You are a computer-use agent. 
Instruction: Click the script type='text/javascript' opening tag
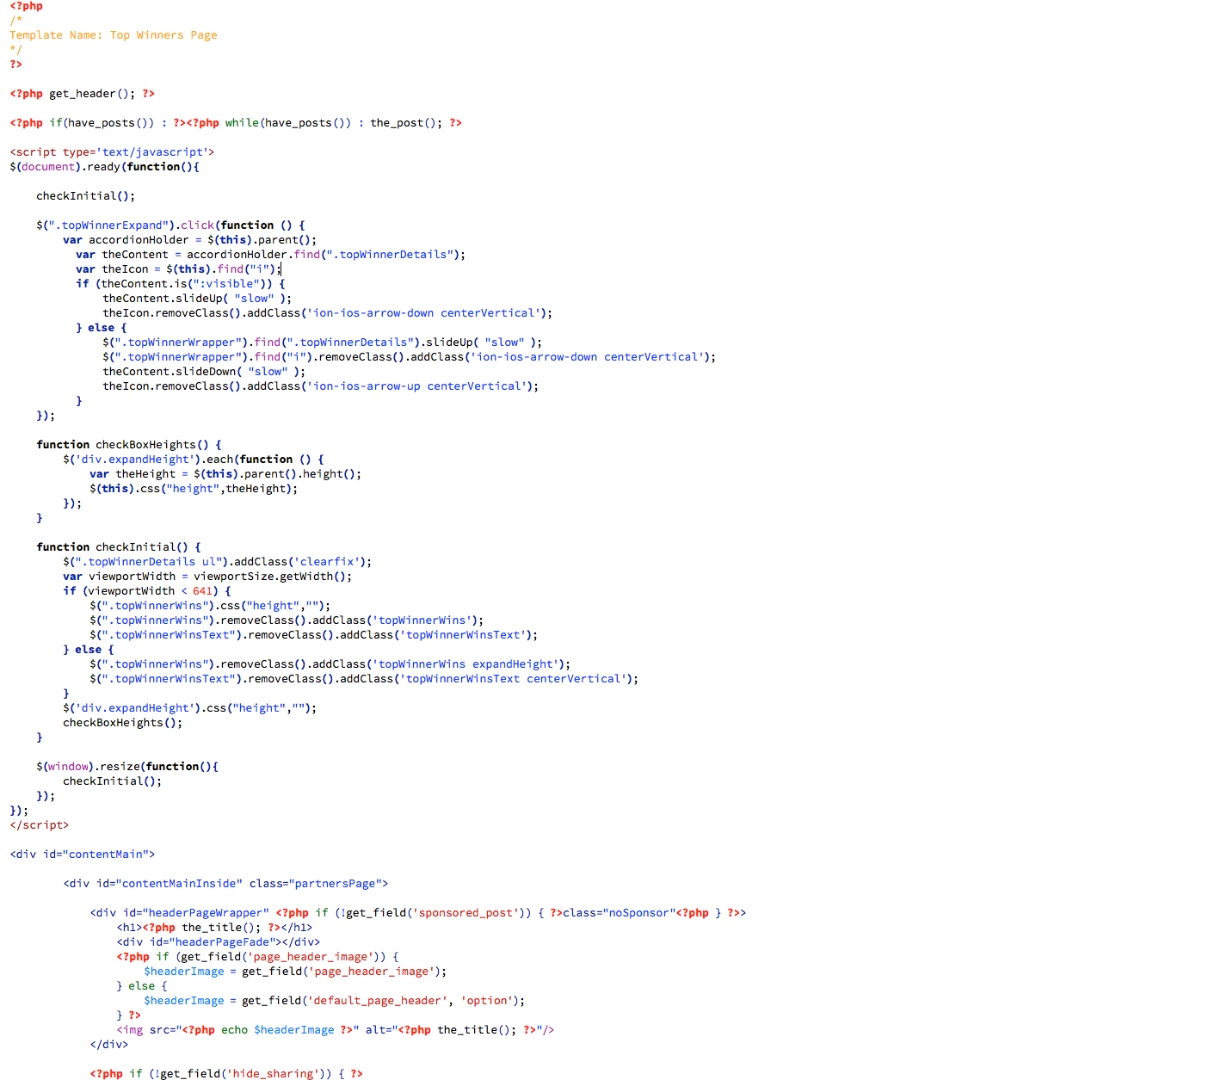(112, 152)
